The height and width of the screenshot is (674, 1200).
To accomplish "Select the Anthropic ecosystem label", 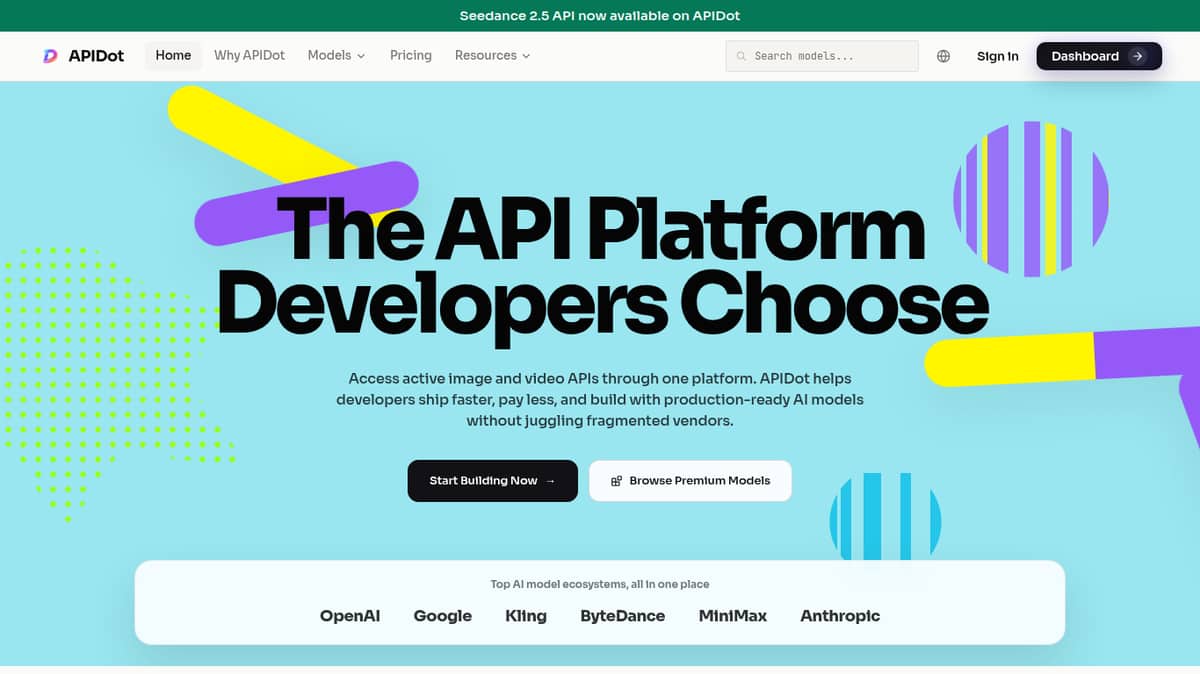I will [x=840, y=616].
